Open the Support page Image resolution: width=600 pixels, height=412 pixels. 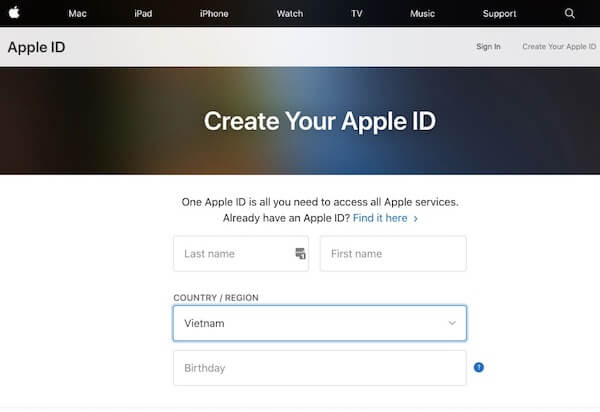point(499,14)
